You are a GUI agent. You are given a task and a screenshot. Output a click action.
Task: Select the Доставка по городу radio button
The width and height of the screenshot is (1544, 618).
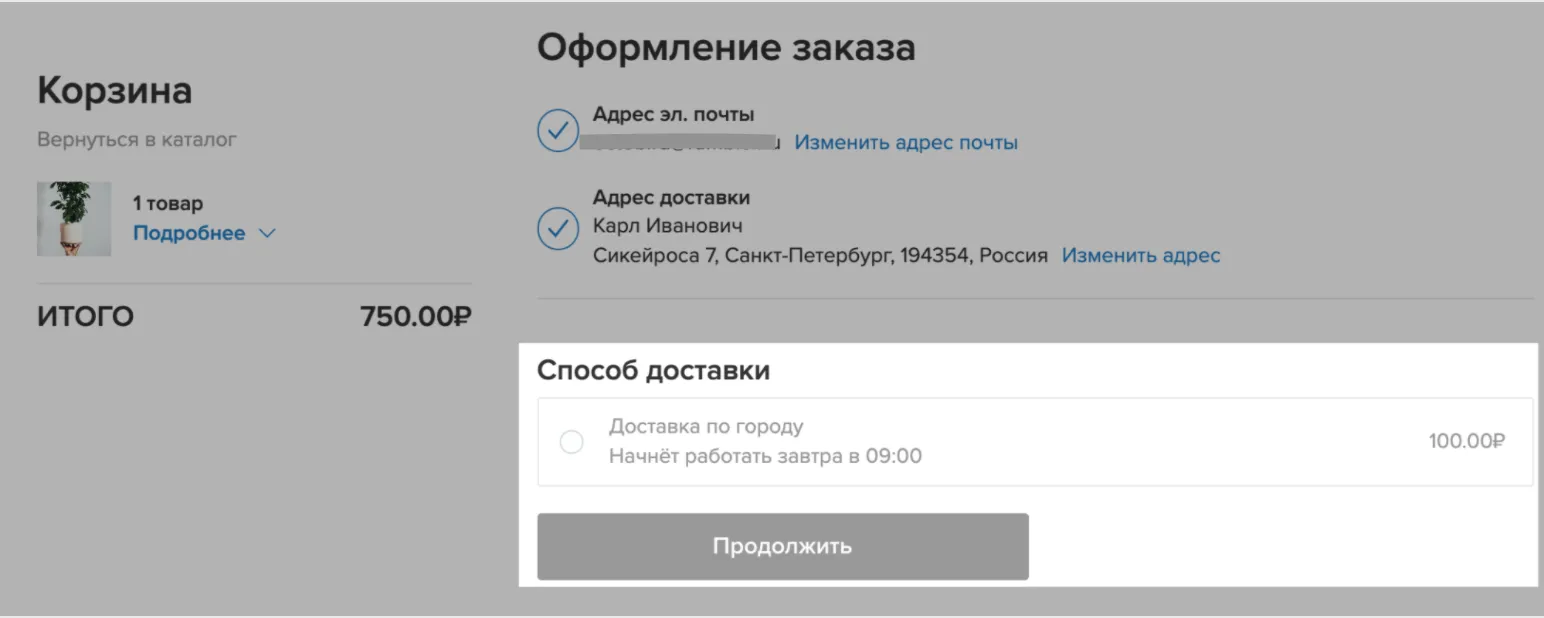(572, 442)
